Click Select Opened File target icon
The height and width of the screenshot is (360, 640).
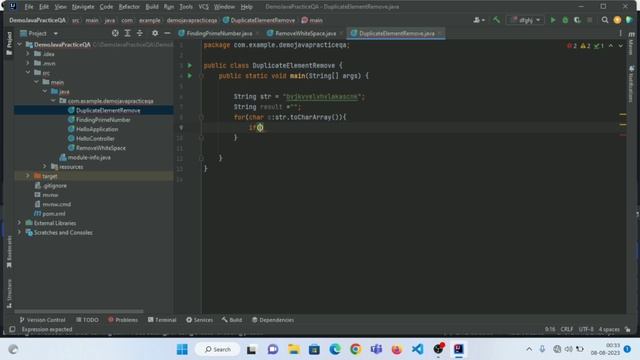[115, 33]
